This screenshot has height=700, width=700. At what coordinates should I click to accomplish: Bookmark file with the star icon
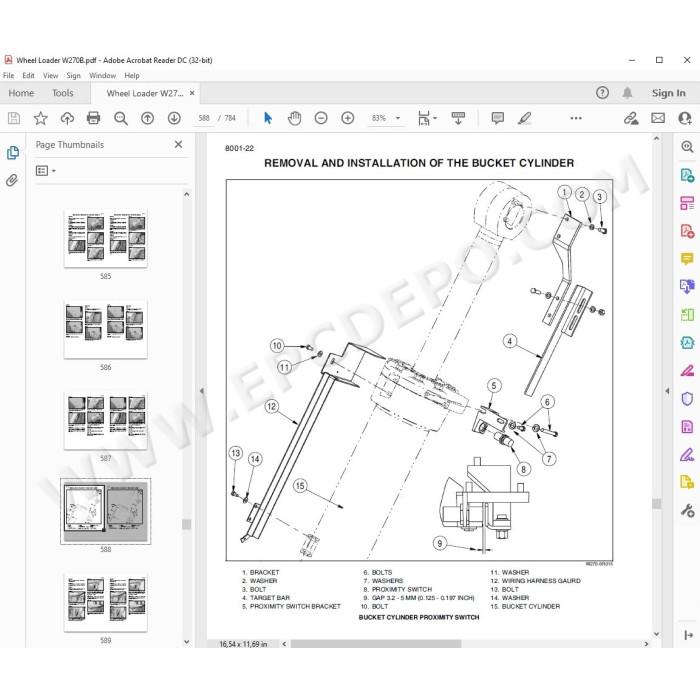click(x=40, y=118)
